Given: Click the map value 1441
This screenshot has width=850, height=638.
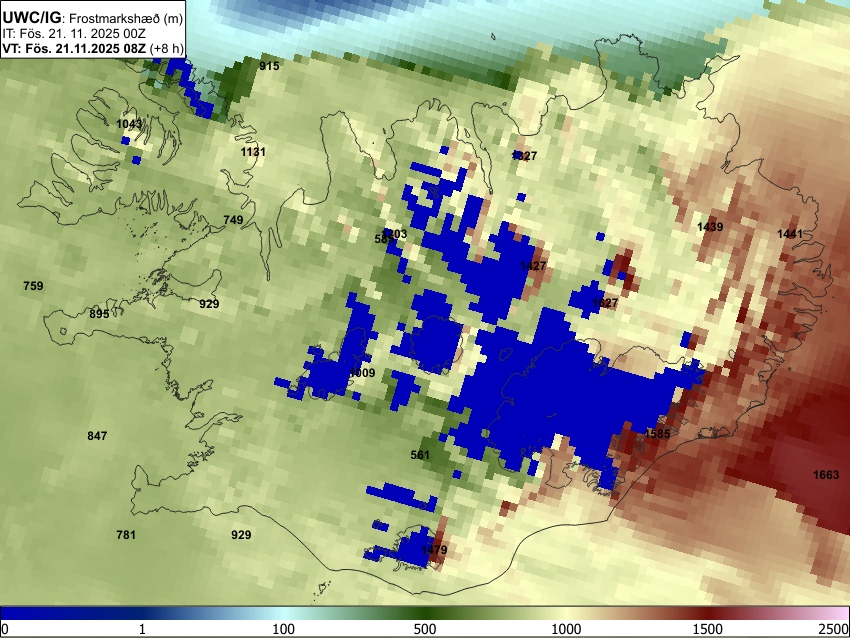Looking at the screenshot, I should [790, 234].
